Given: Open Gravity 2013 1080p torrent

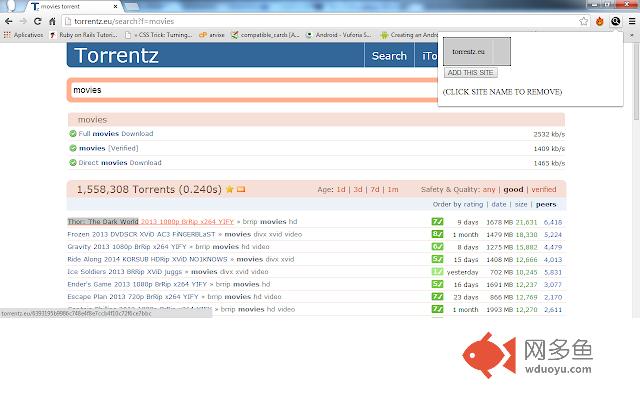Looking at the screenshot, I should (127, 247).
